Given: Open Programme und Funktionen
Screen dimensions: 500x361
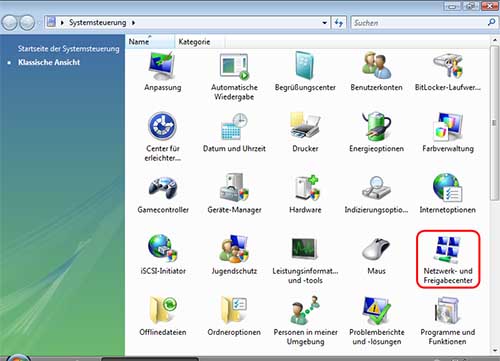Looking at the screenshot, I should pos(447,321).
